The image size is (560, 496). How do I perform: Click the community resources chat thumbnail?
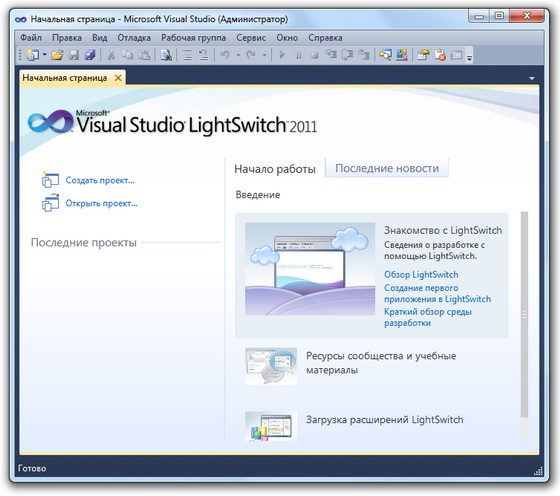tap(271, 366)
